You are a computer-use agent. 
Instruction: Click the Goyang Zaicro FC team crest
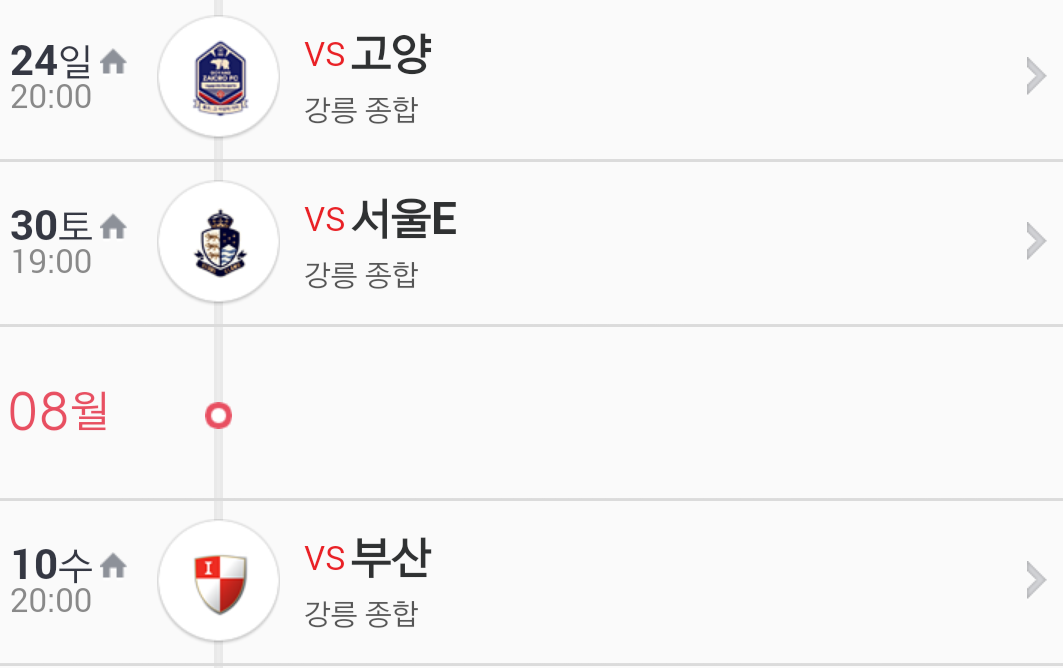point(219,77)
